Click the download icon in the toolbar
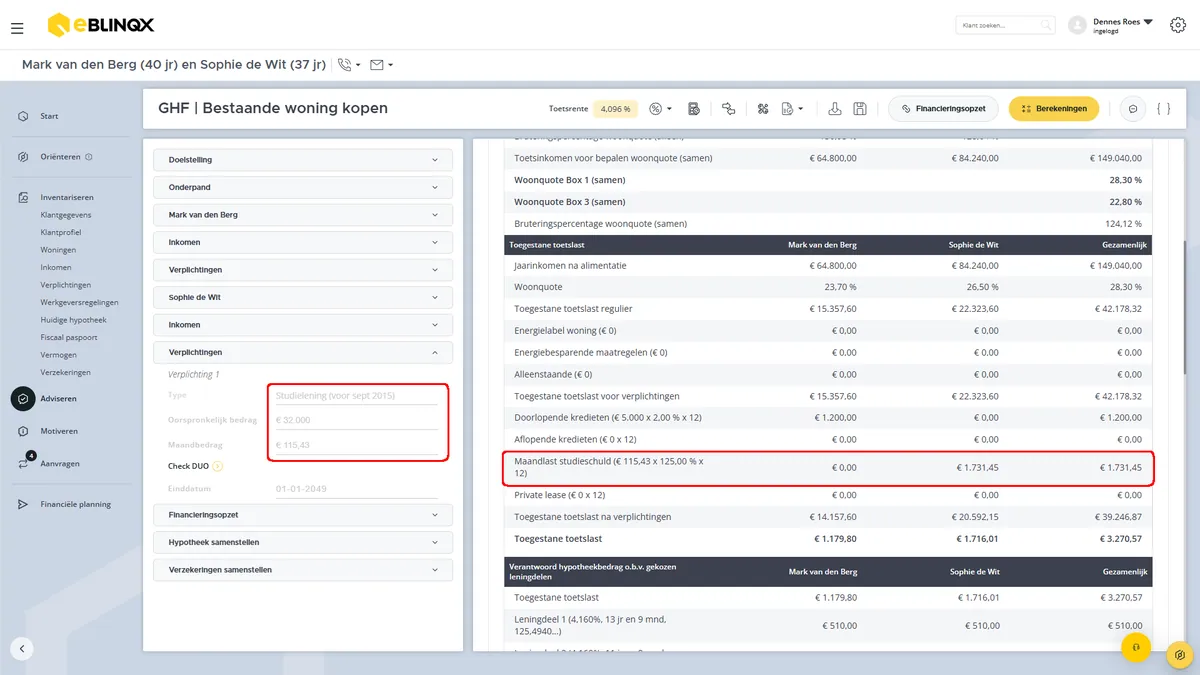The height and width of the screenshot is (675, 1200). 834,109
